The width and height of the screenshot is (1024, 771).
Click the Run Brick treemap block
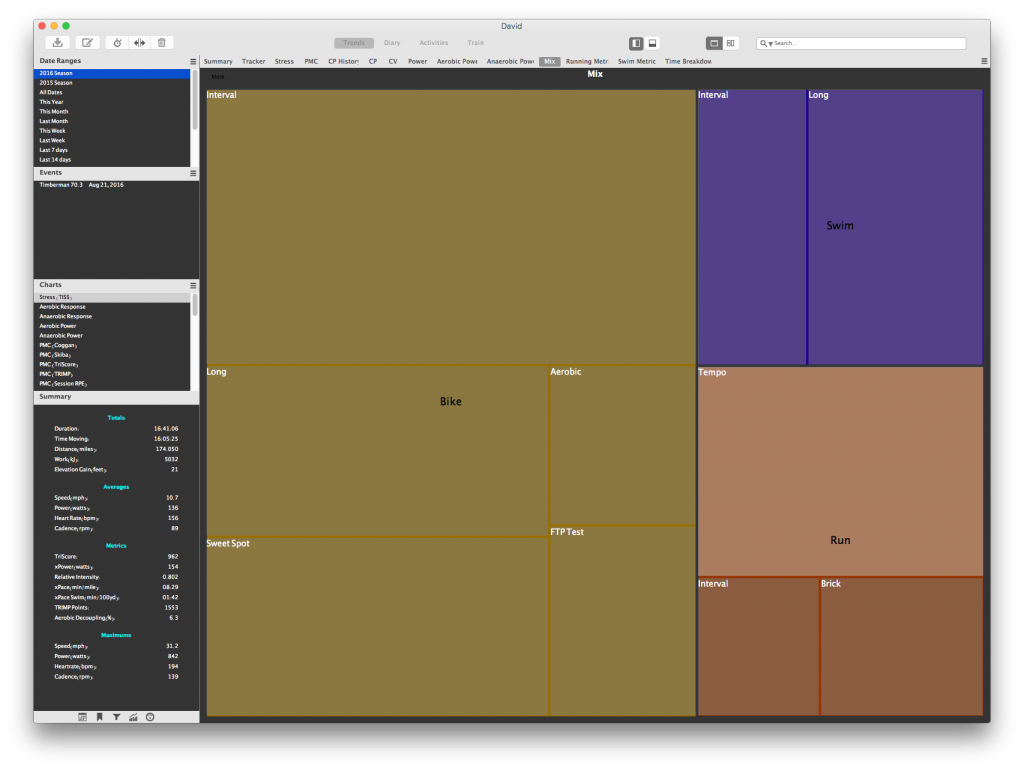click(902, 647)
